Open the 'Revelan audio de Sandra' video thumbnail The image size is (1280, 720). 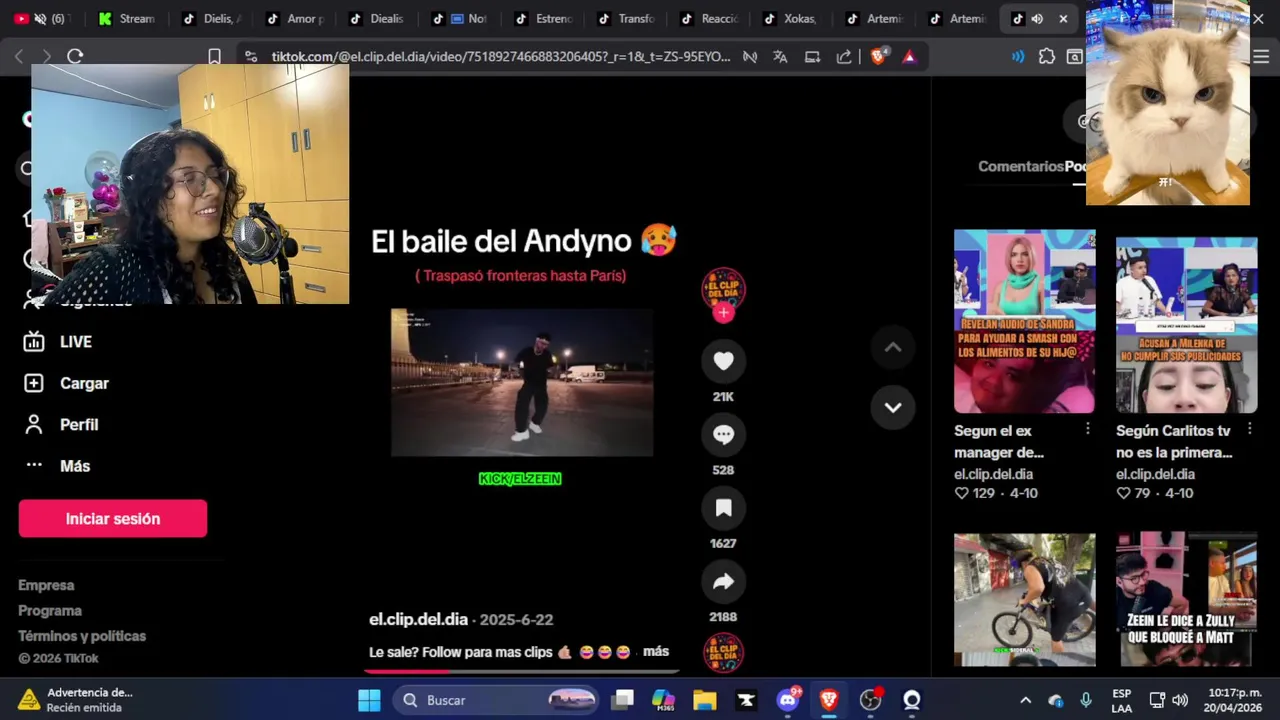pyautogui.click(x=1024, y=321)
